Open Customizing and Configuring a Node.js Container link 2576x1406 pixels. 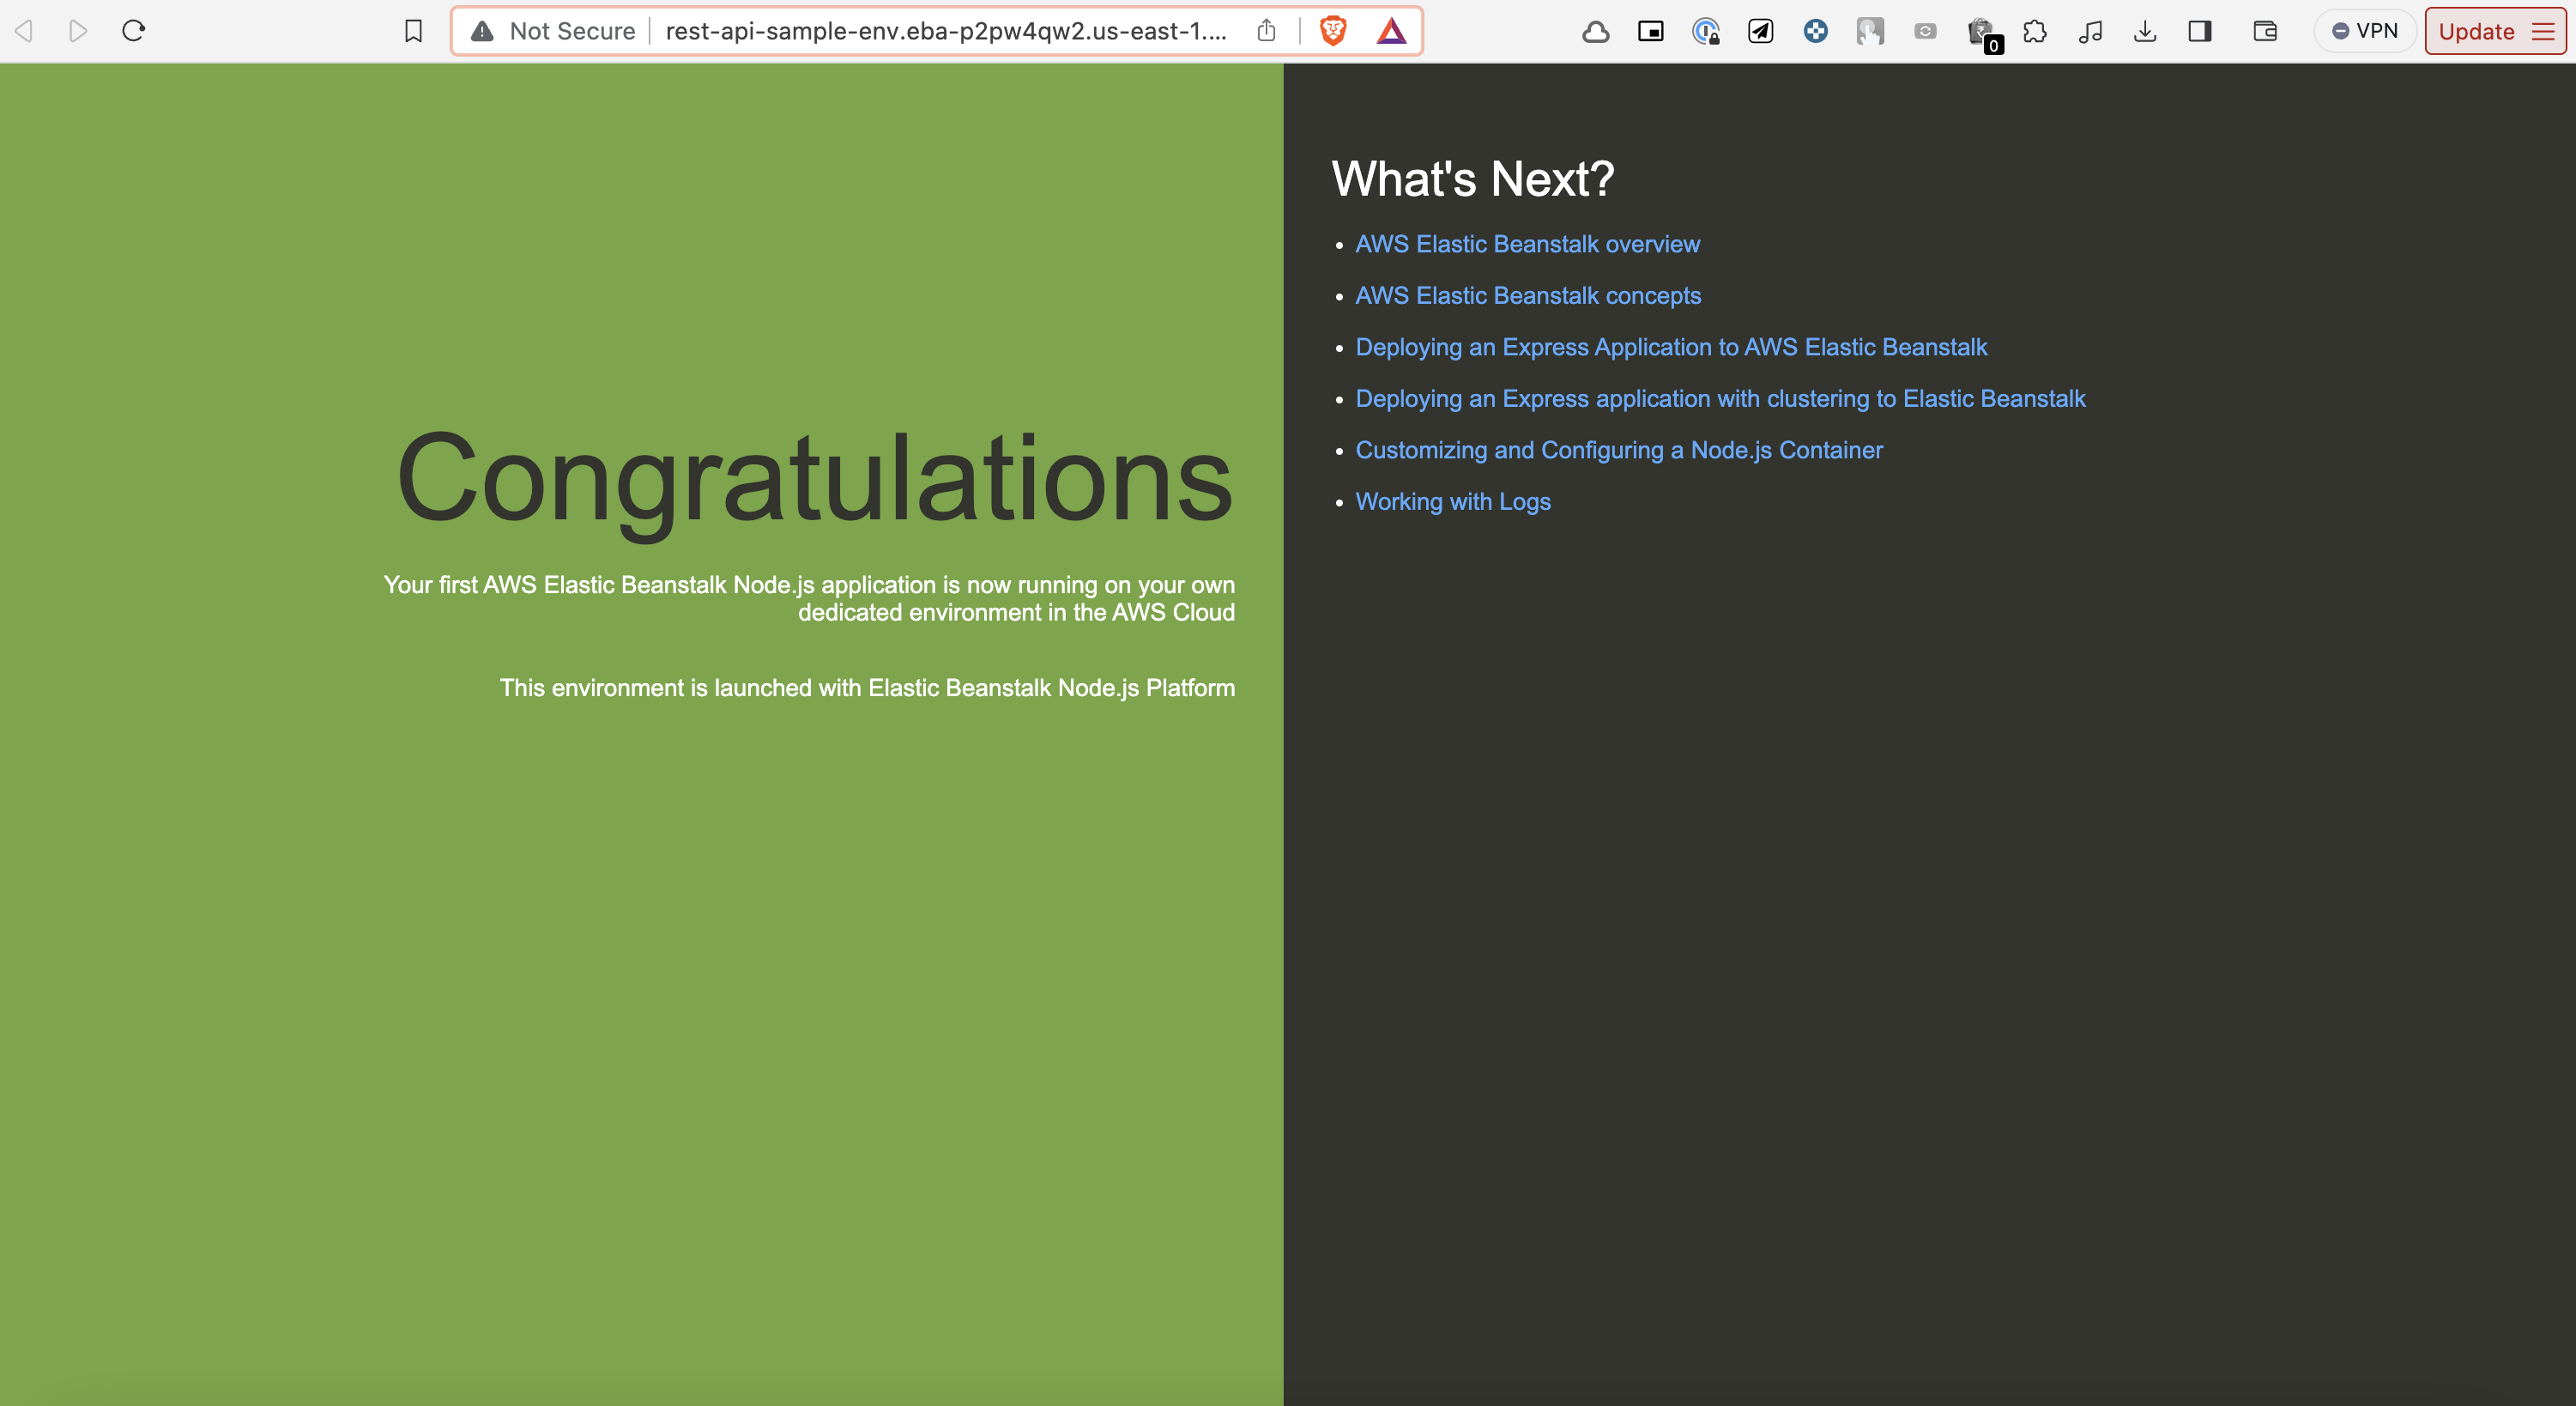click(x=1618, y=450)
